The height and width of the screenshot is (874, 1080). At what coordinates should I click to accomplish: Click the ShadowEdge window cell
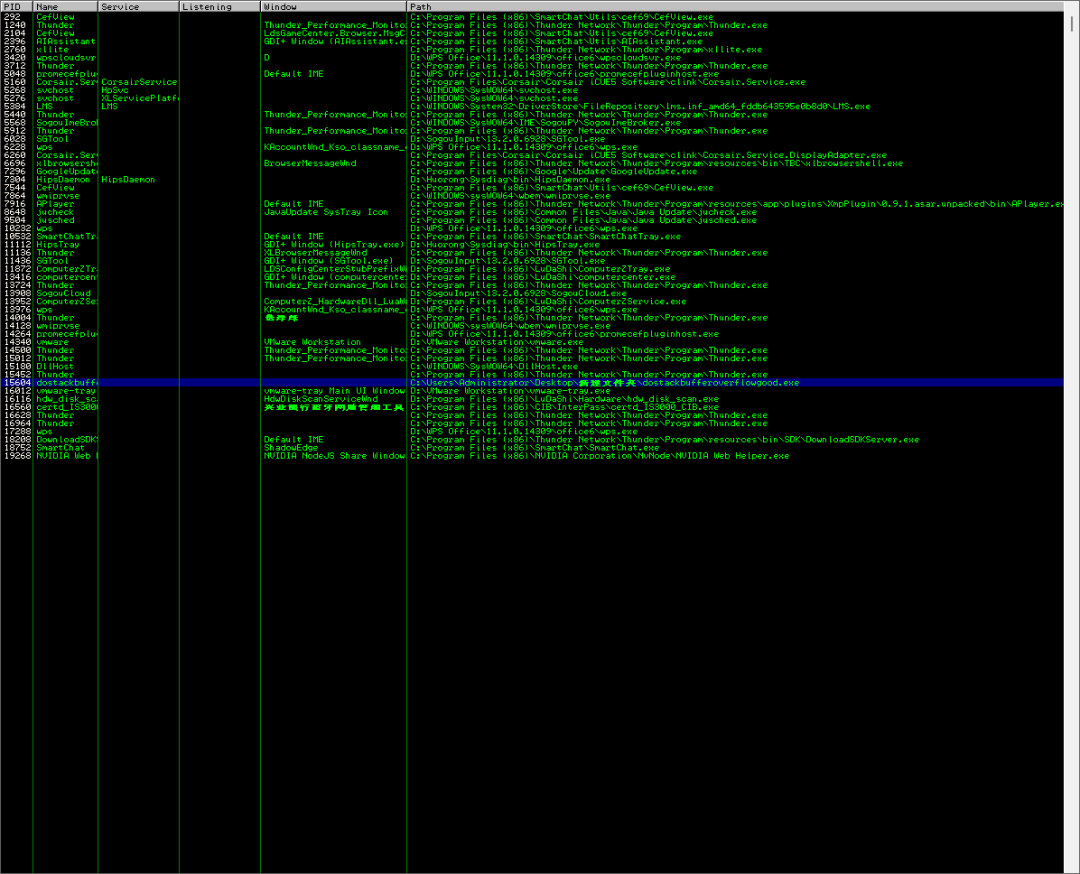click(291, 448)
